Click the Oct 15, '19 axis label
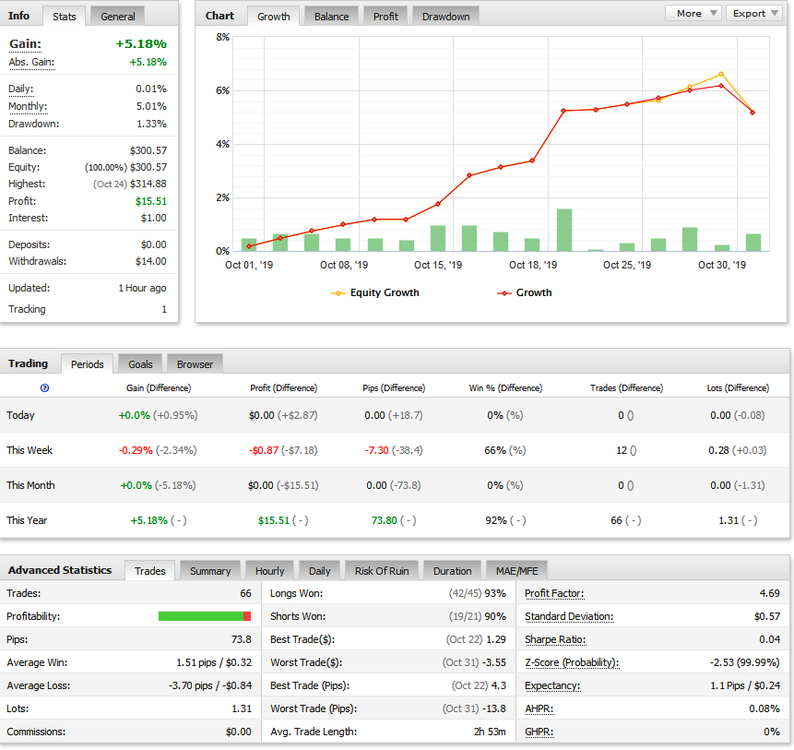This screenshot has height=750, width=794. tap(438, 265)
